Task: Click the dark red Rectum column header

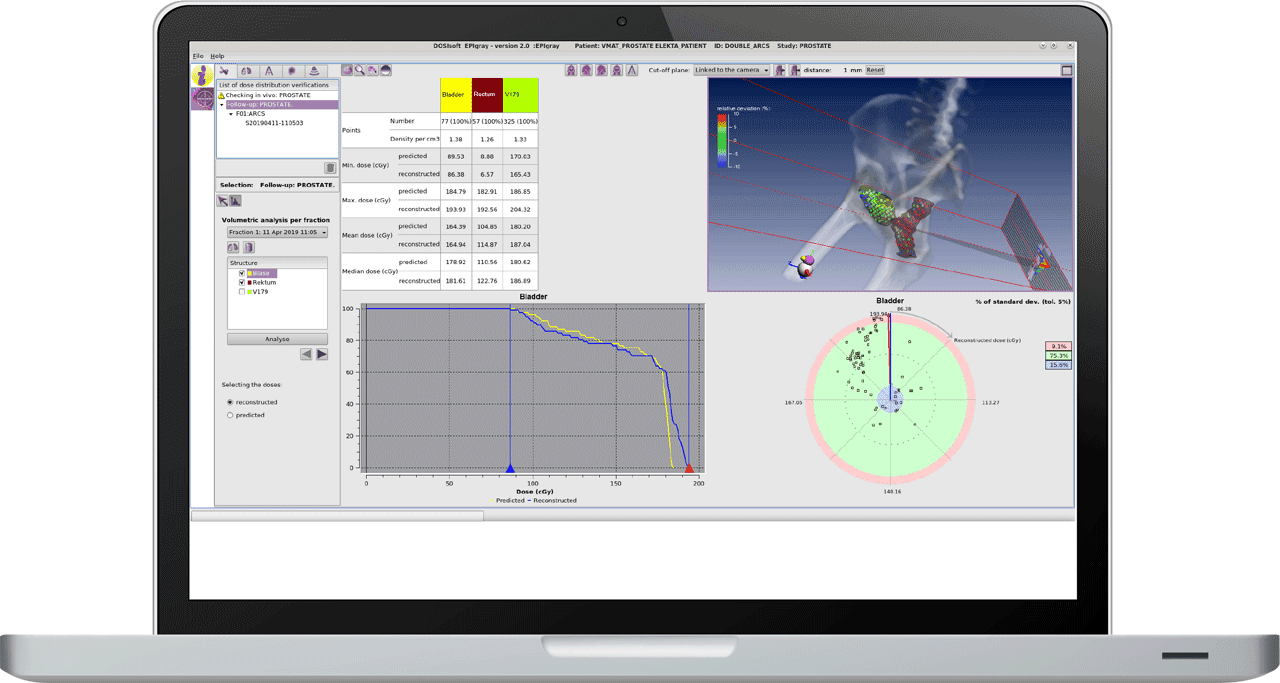Action: click(487, 95)
